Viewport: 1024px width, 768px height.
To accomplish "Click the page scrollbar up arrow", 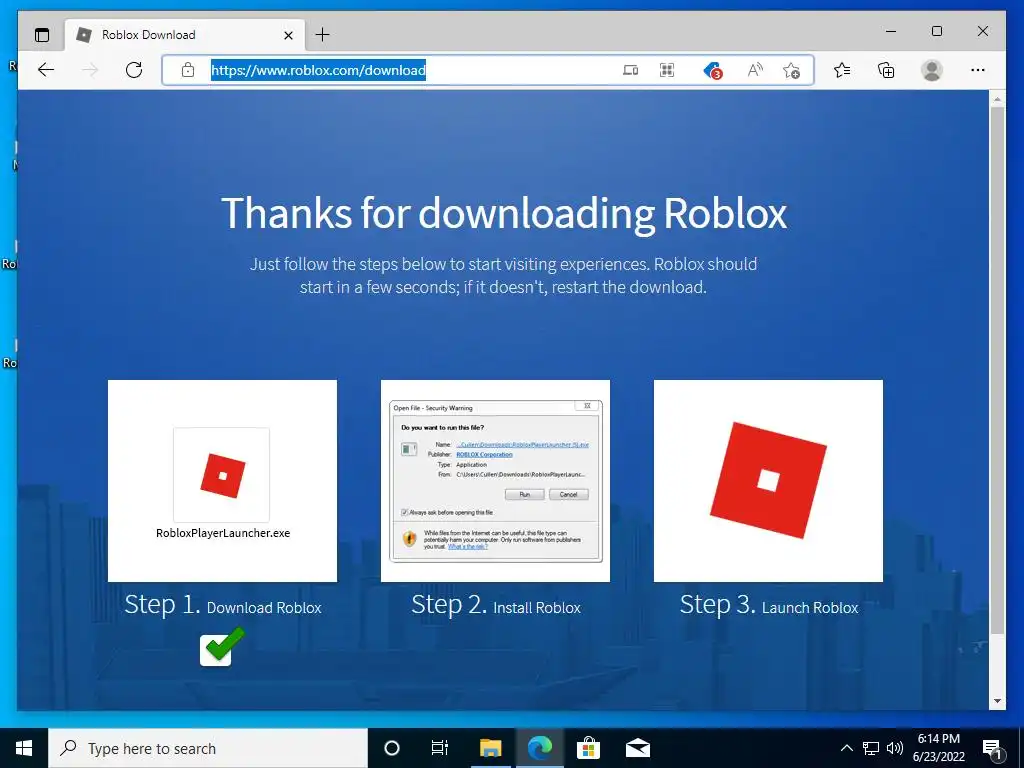I will (x=997, y=99).
